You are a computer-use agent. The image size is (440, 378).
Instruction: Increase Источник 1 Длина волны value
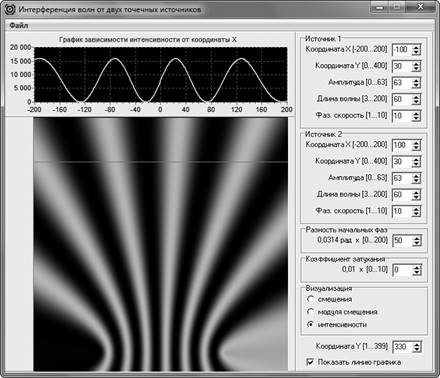(x=416, y=97)
